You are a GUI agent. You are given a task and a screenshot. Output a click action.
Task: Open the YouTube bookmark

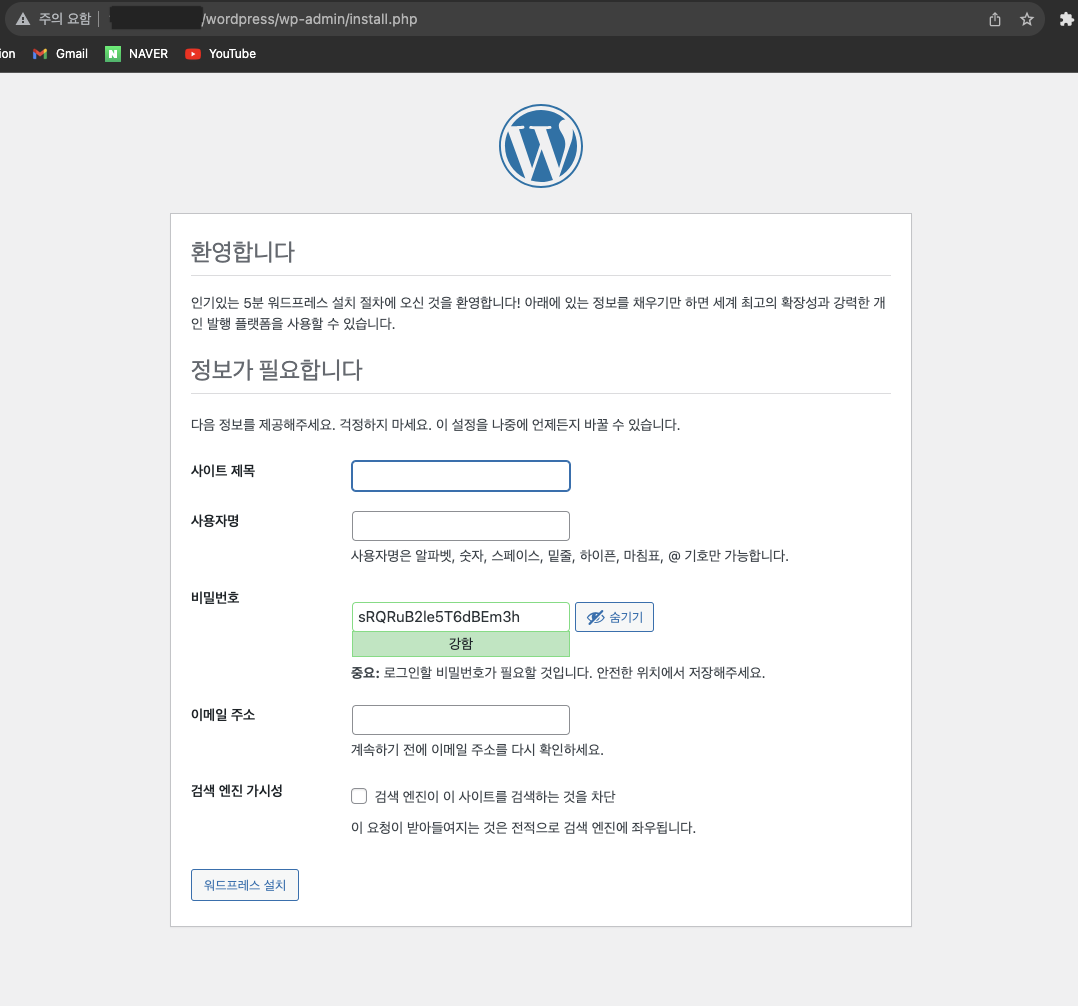(221, 54)
